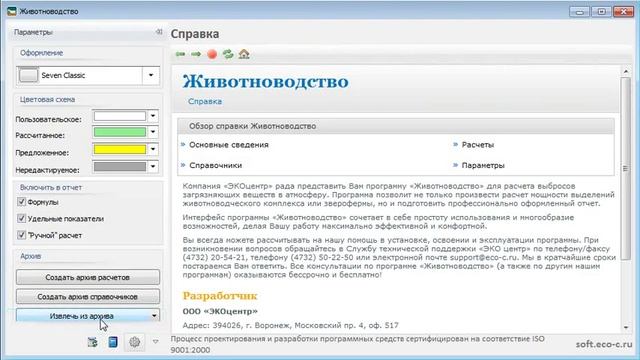This screenshot has width=640, height=360.
Task: Go forward in help navigation
Action: (x=196, y=54)
